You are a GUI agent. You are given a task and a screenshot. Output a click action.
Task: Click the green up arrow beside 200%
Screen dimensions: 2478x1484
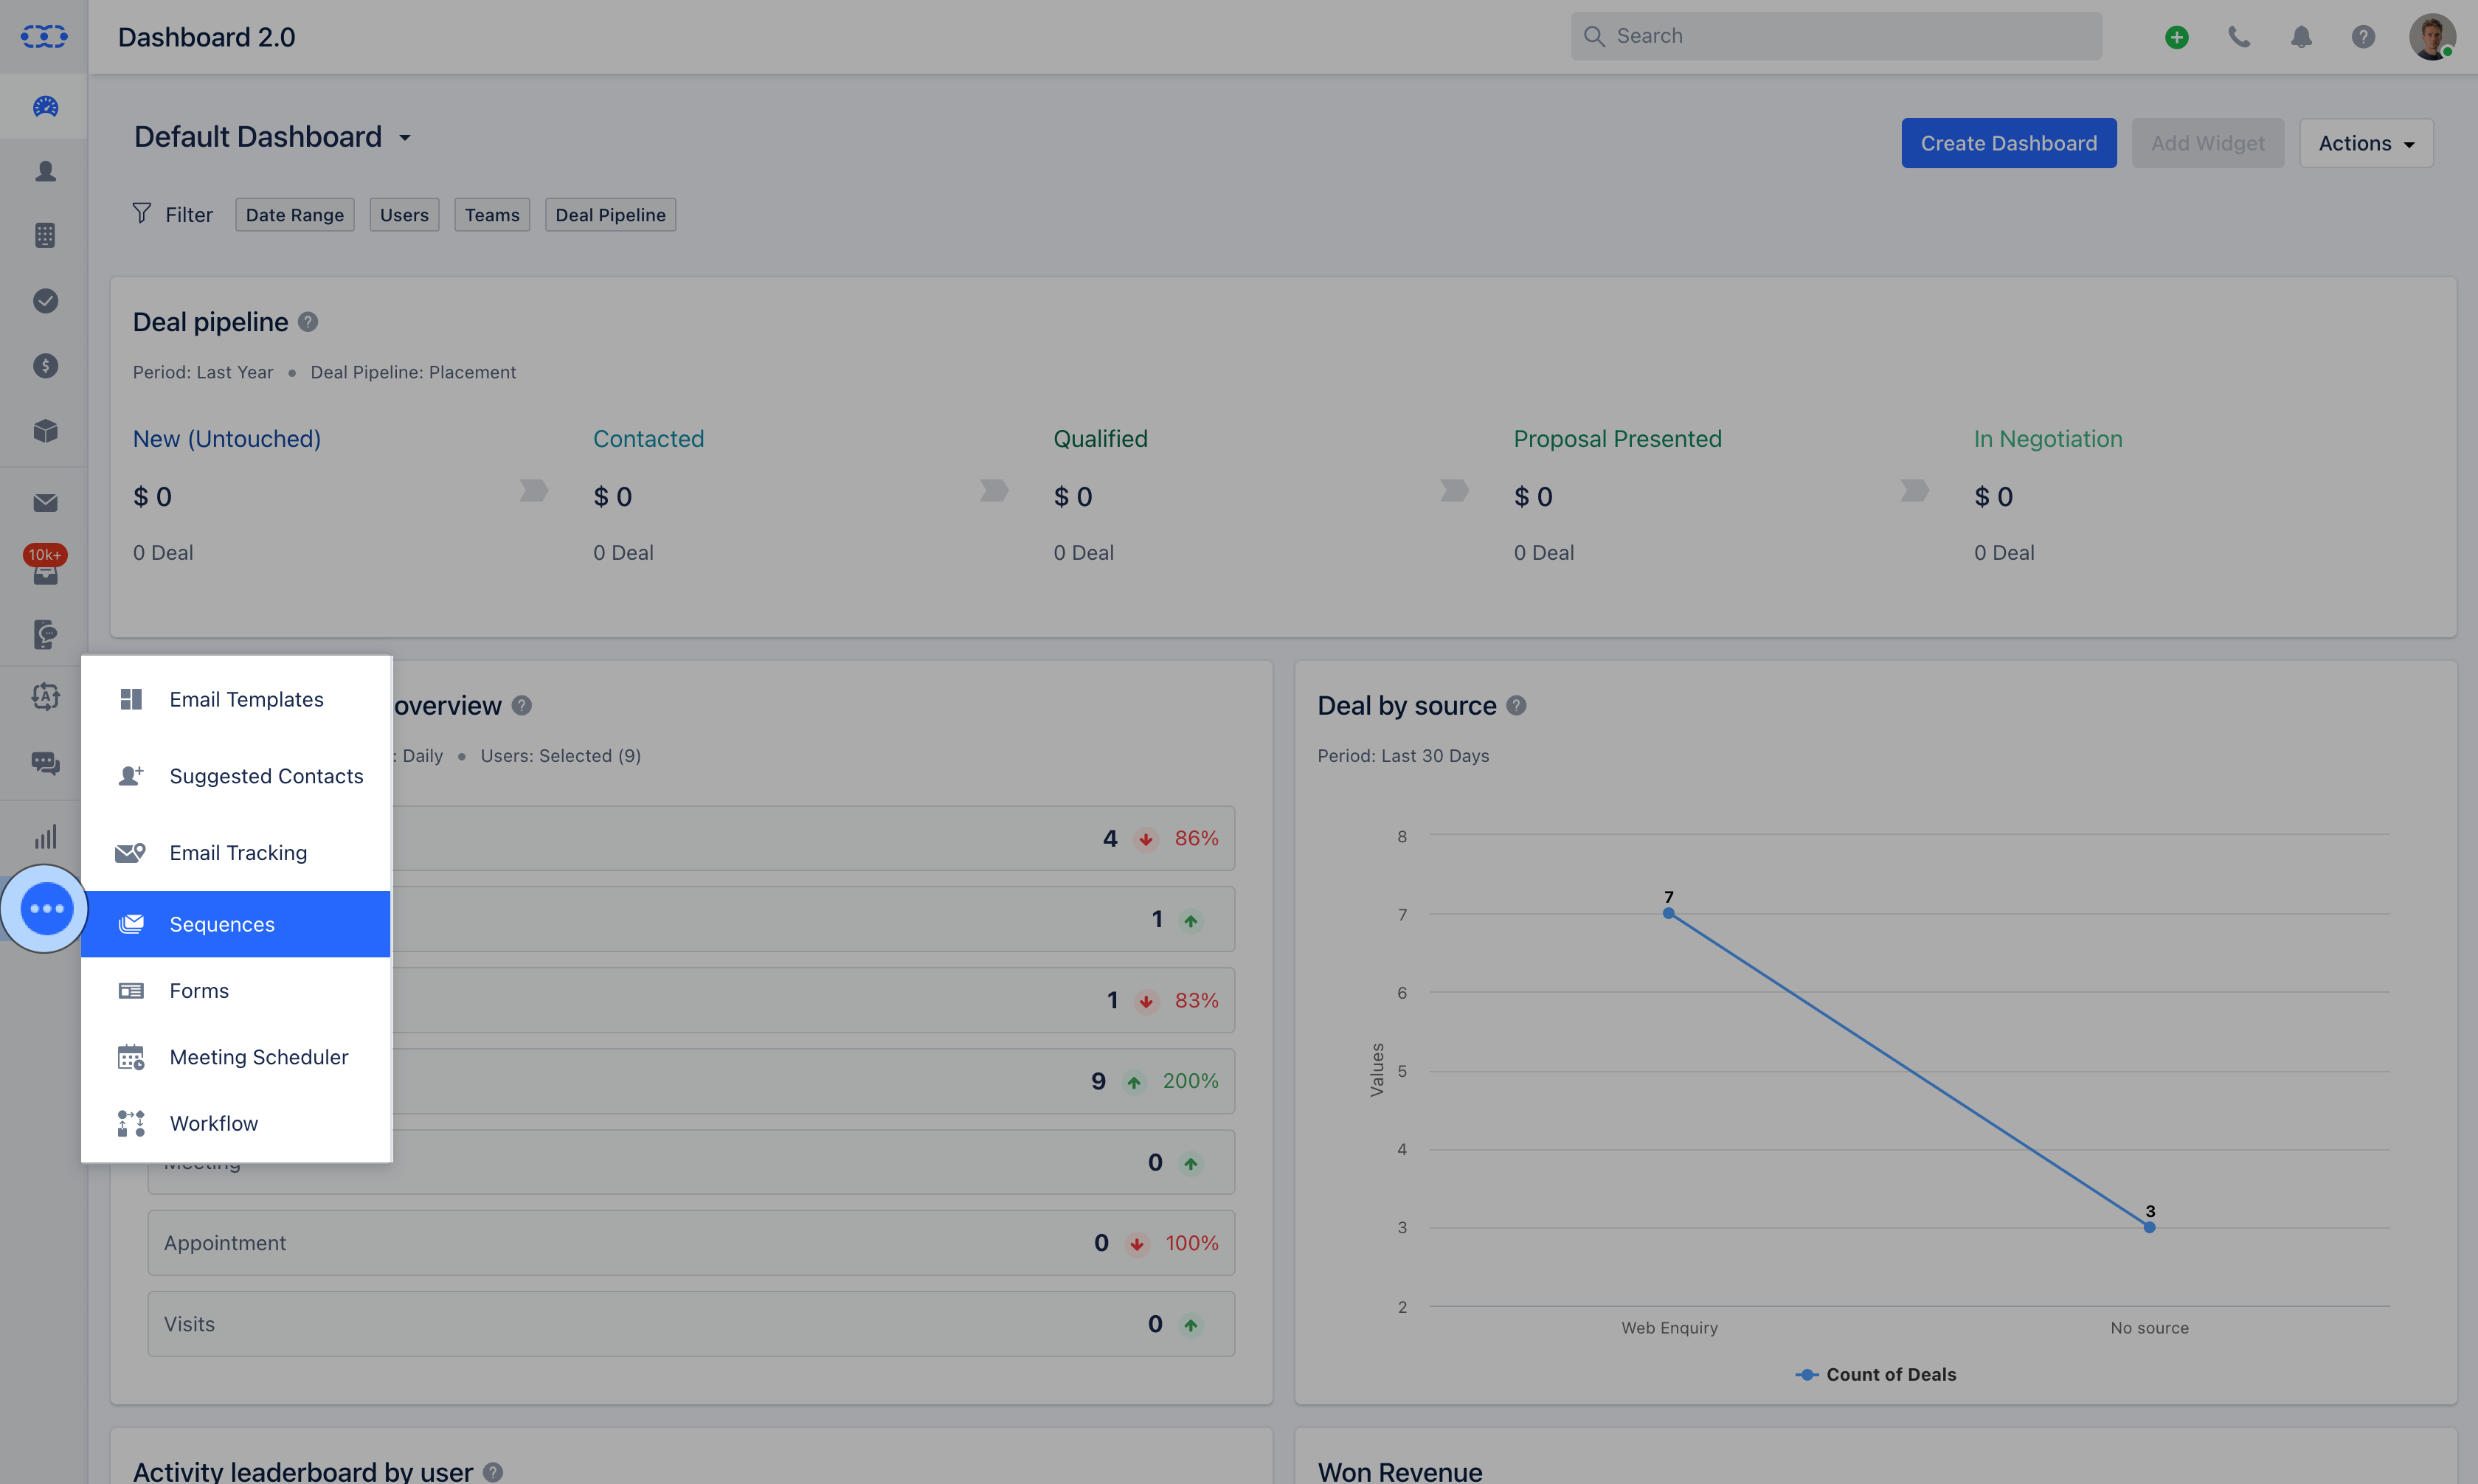pyautogui.click(x=1134, y=1082)
